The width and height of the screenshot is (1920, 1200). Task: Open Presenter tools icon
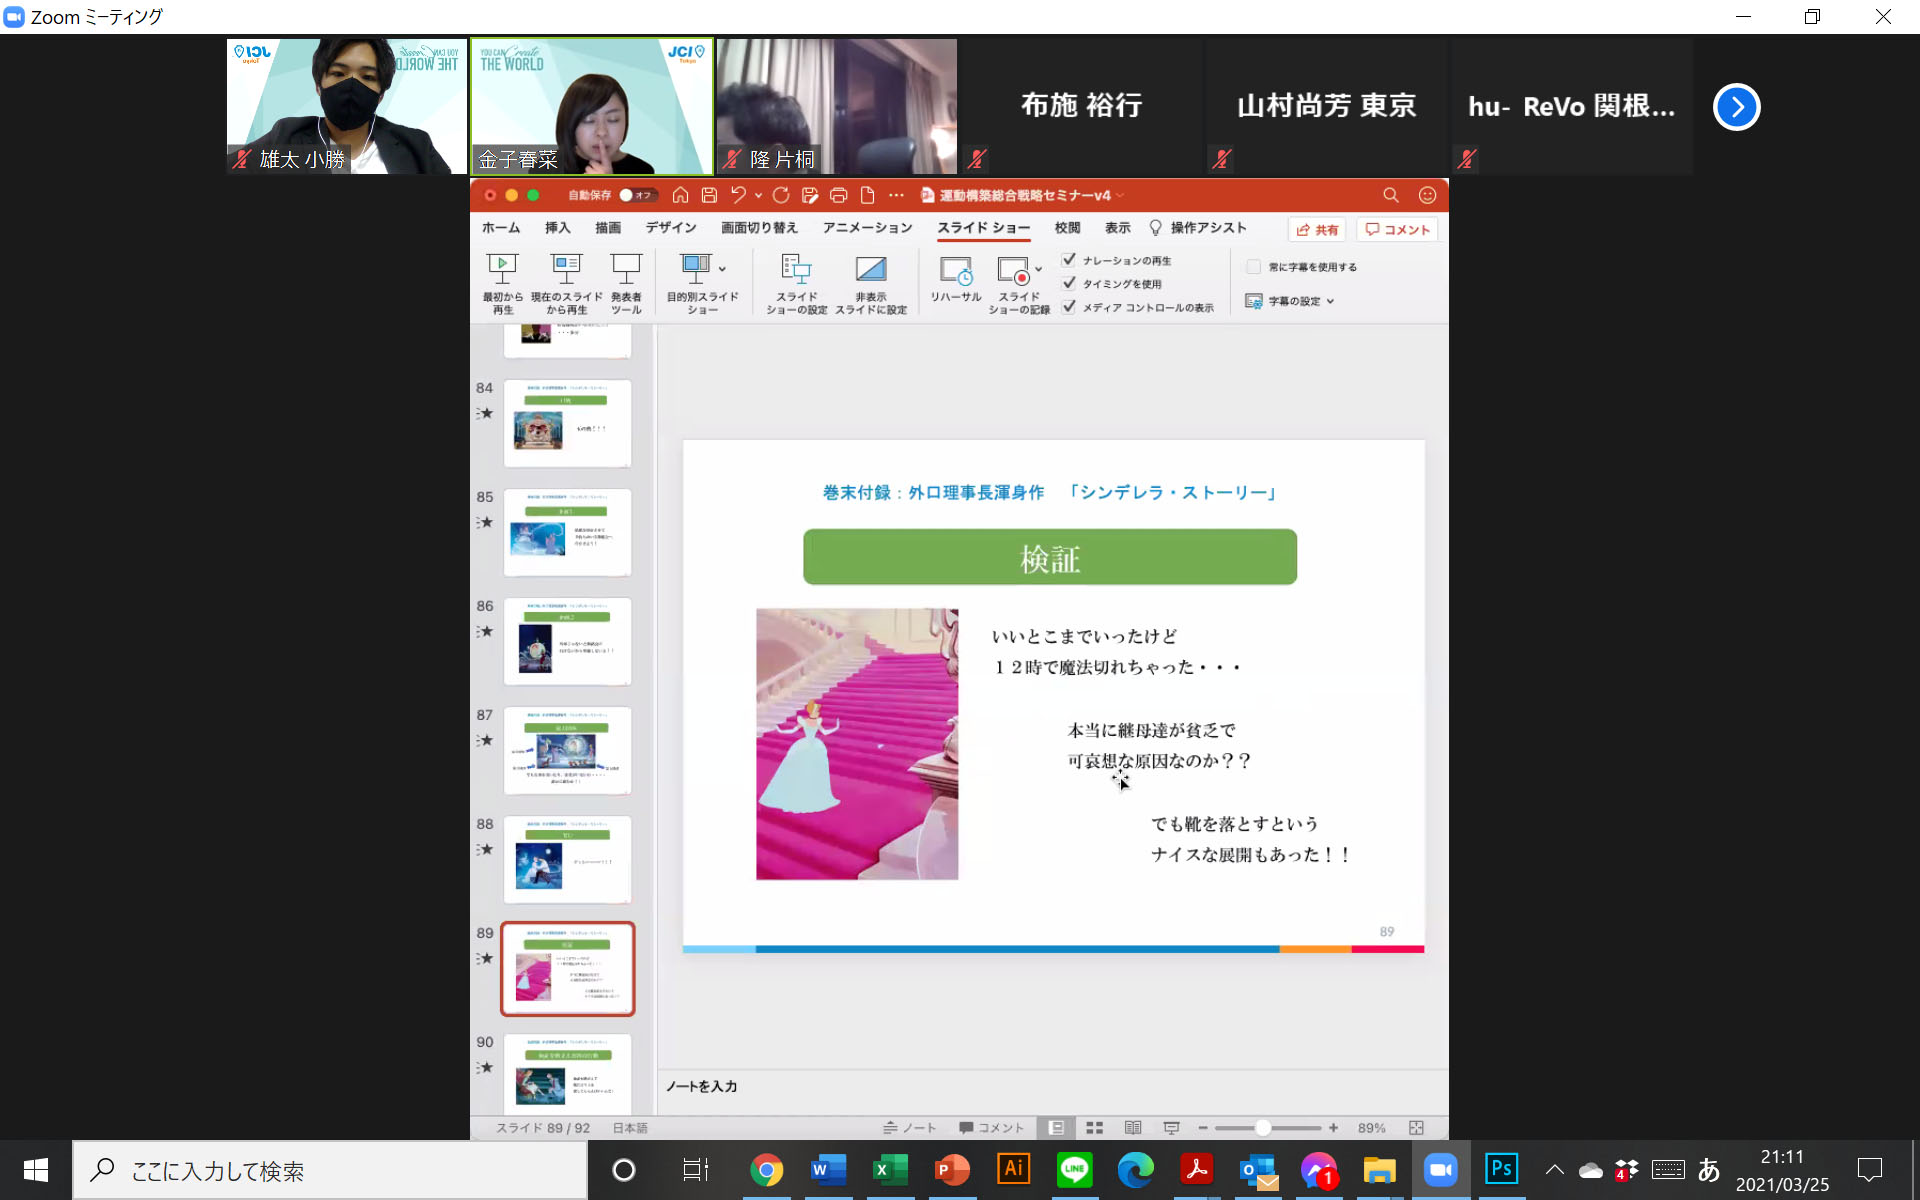[x=626, y=269]
